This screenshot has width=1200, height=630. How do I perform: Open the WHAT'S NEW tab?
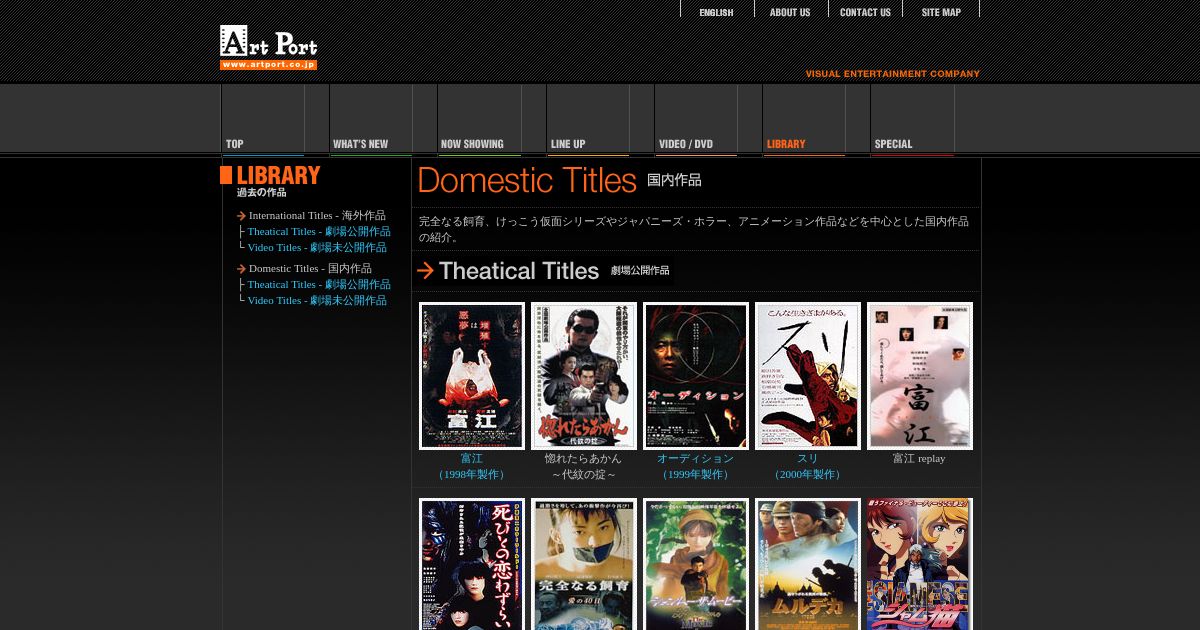point(371,120)
